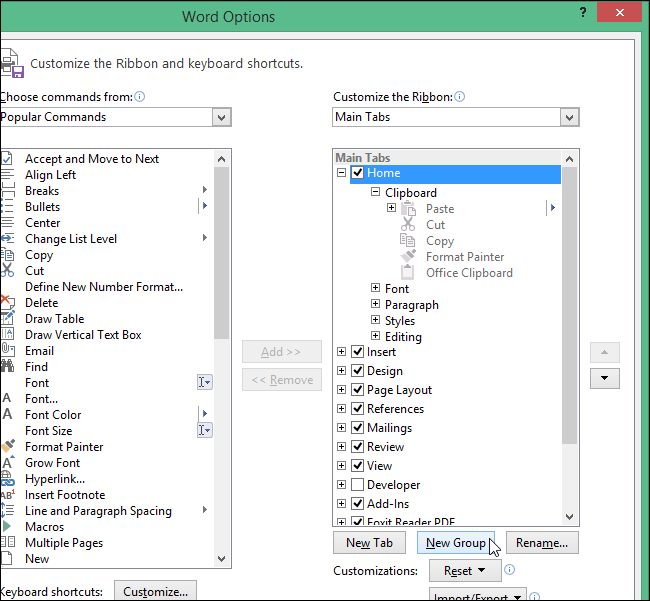Click the ribbon tree scroll down arrow
650x601 pixels.
tap(570, 516)
